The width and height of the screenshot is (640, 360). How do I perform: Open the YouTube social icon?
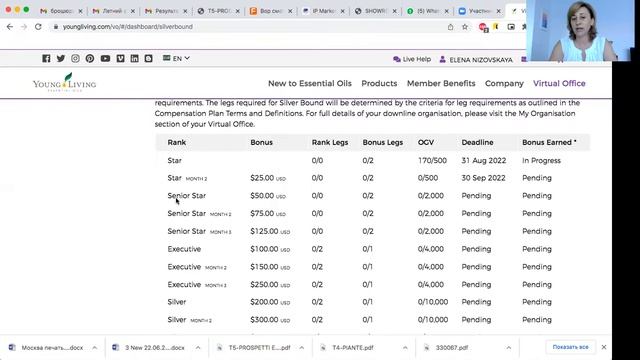pyautogui.click(x=105, y=58)
